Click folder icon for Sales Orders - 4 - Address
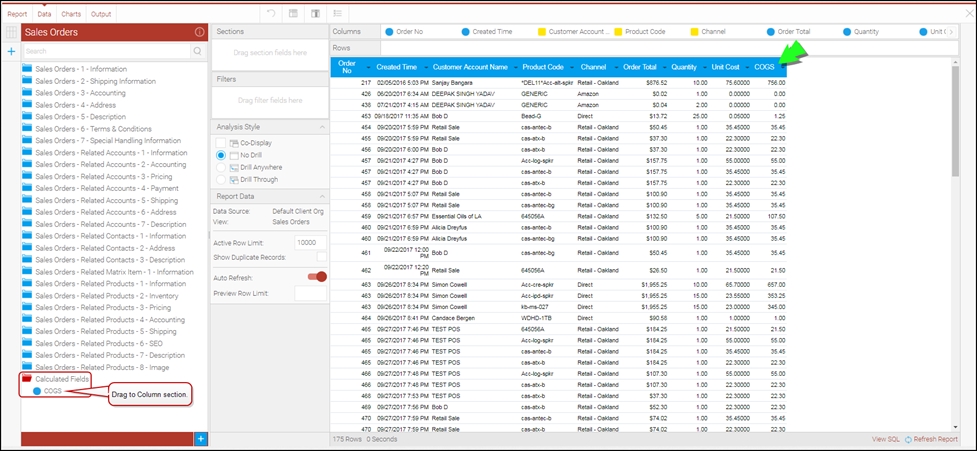Screen dimensions: 977x451 (x=27, y=105)
